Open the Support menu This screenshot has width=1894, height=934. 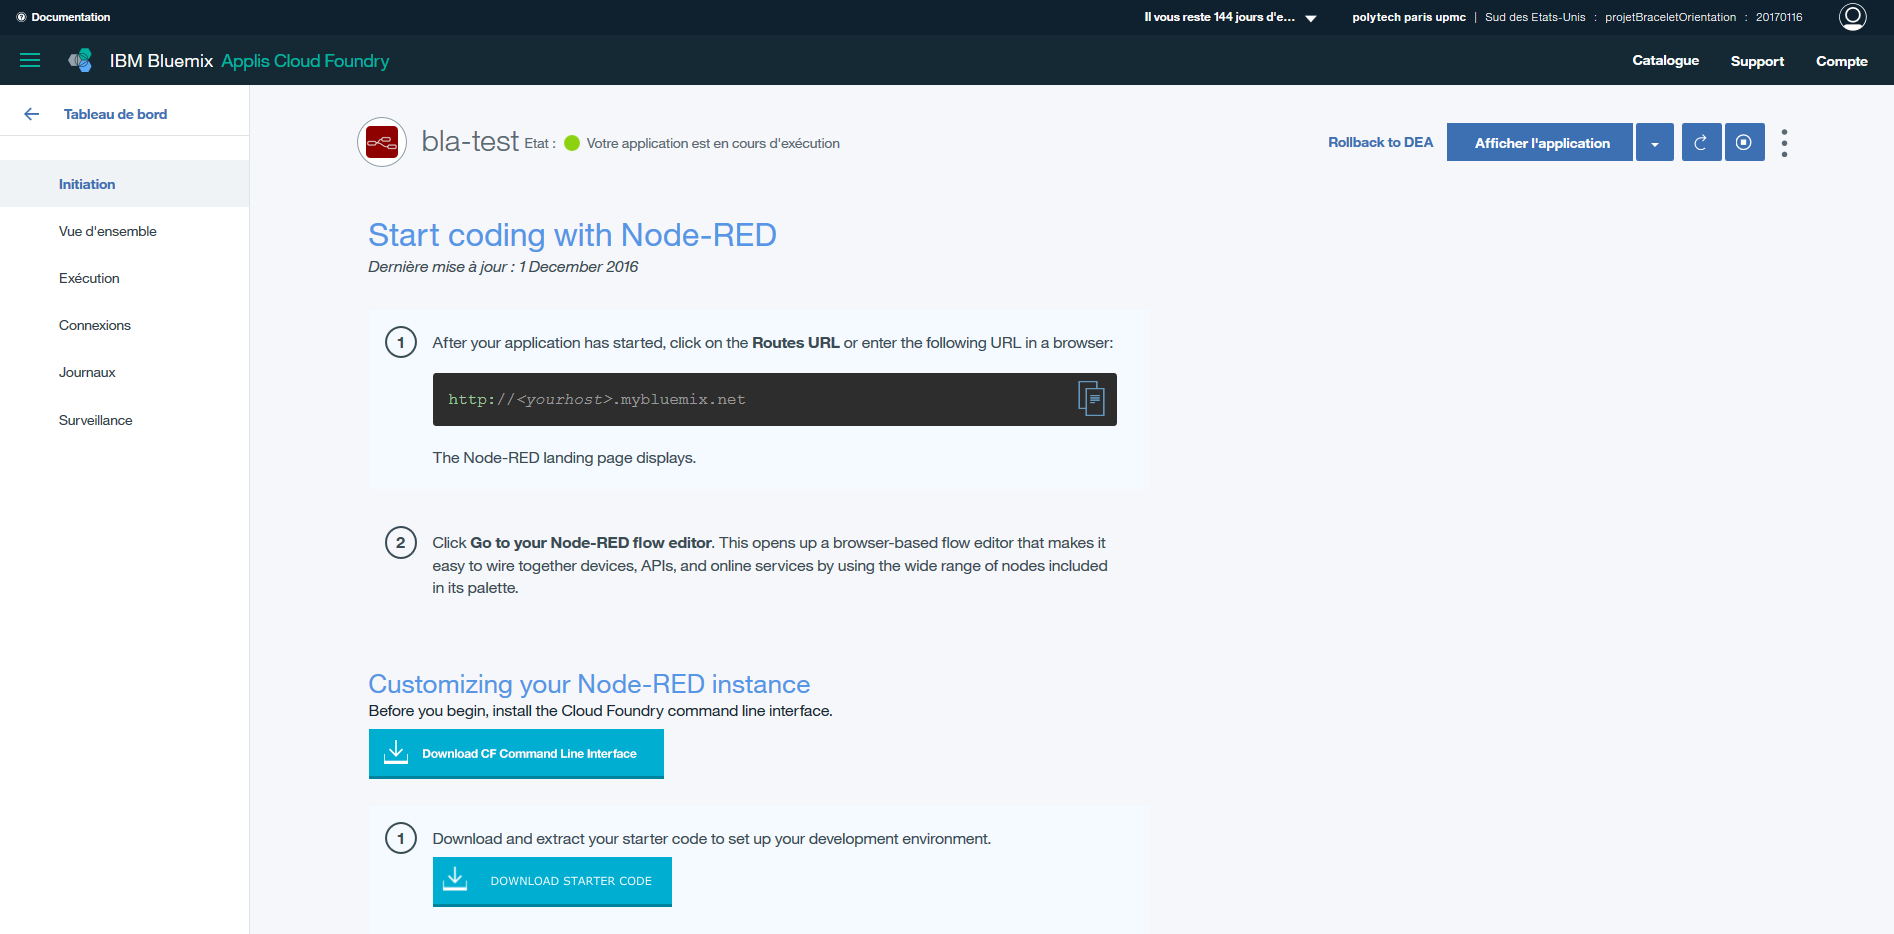pos(1757,61)
